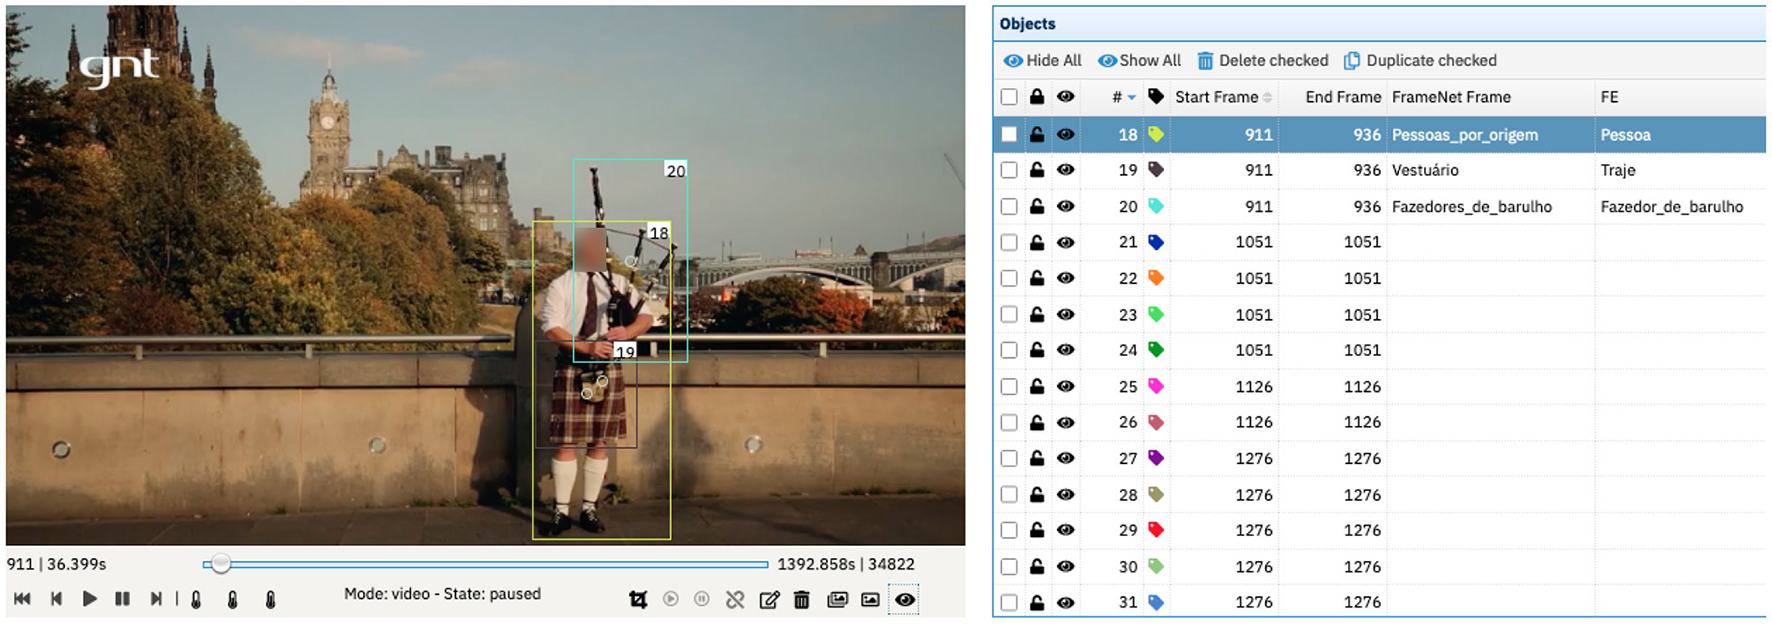This screenshot has width=1772, height=624.
Task: Click the crop bounding-box tool icon
Action: [638, 600]
